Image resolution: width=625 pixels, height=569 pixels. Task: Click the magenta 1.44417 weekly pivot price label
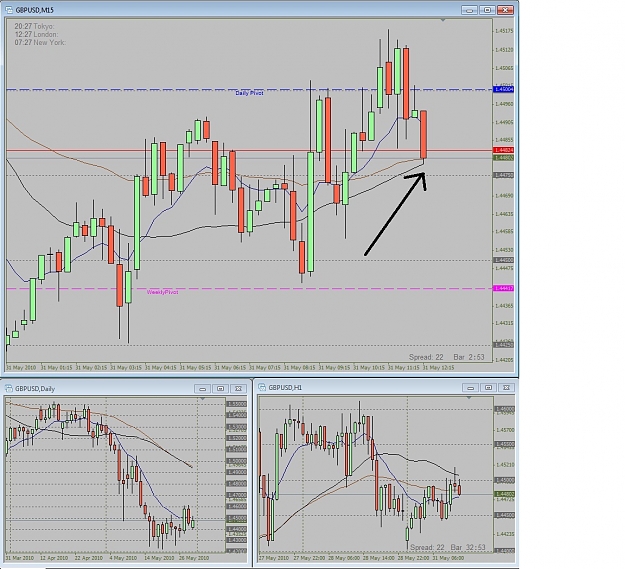[x=504, y=288]
